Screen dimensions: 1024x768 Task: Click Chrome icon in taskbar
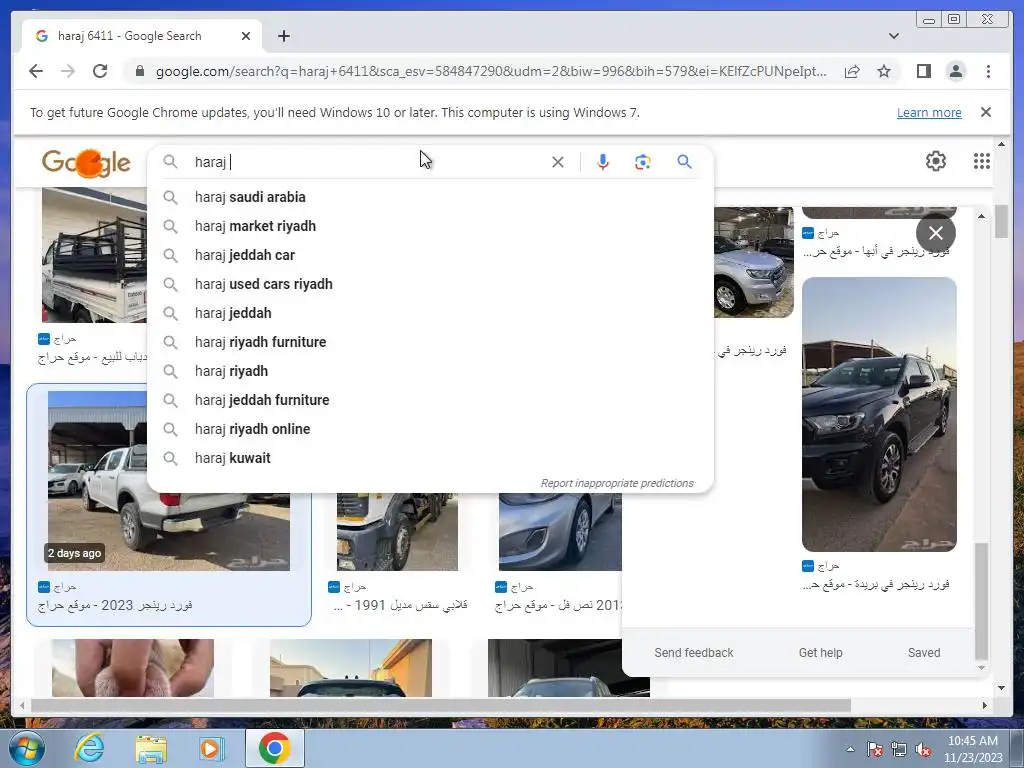[274, 748]
